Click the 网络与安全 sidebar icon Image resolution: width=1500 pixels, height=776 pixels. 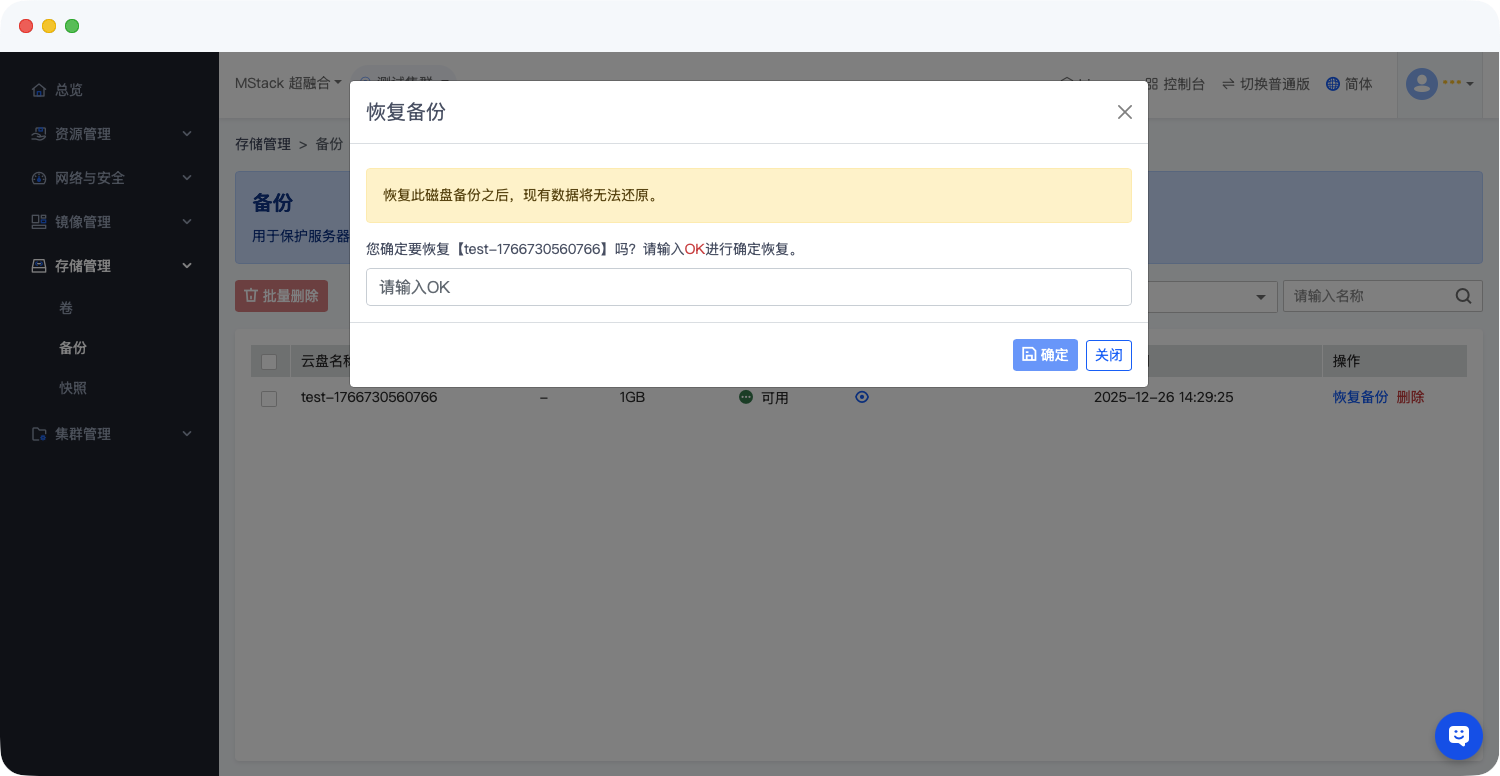(x=37, y=177)
